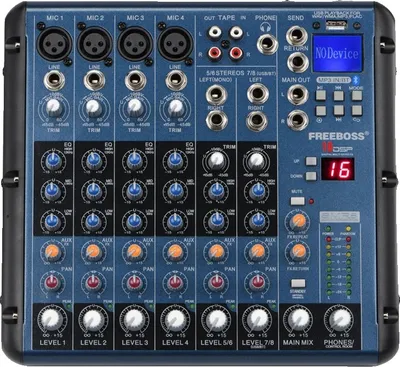
Task: Adjust the MIC 2 TRIM knob
Action: tap(94, 107)
